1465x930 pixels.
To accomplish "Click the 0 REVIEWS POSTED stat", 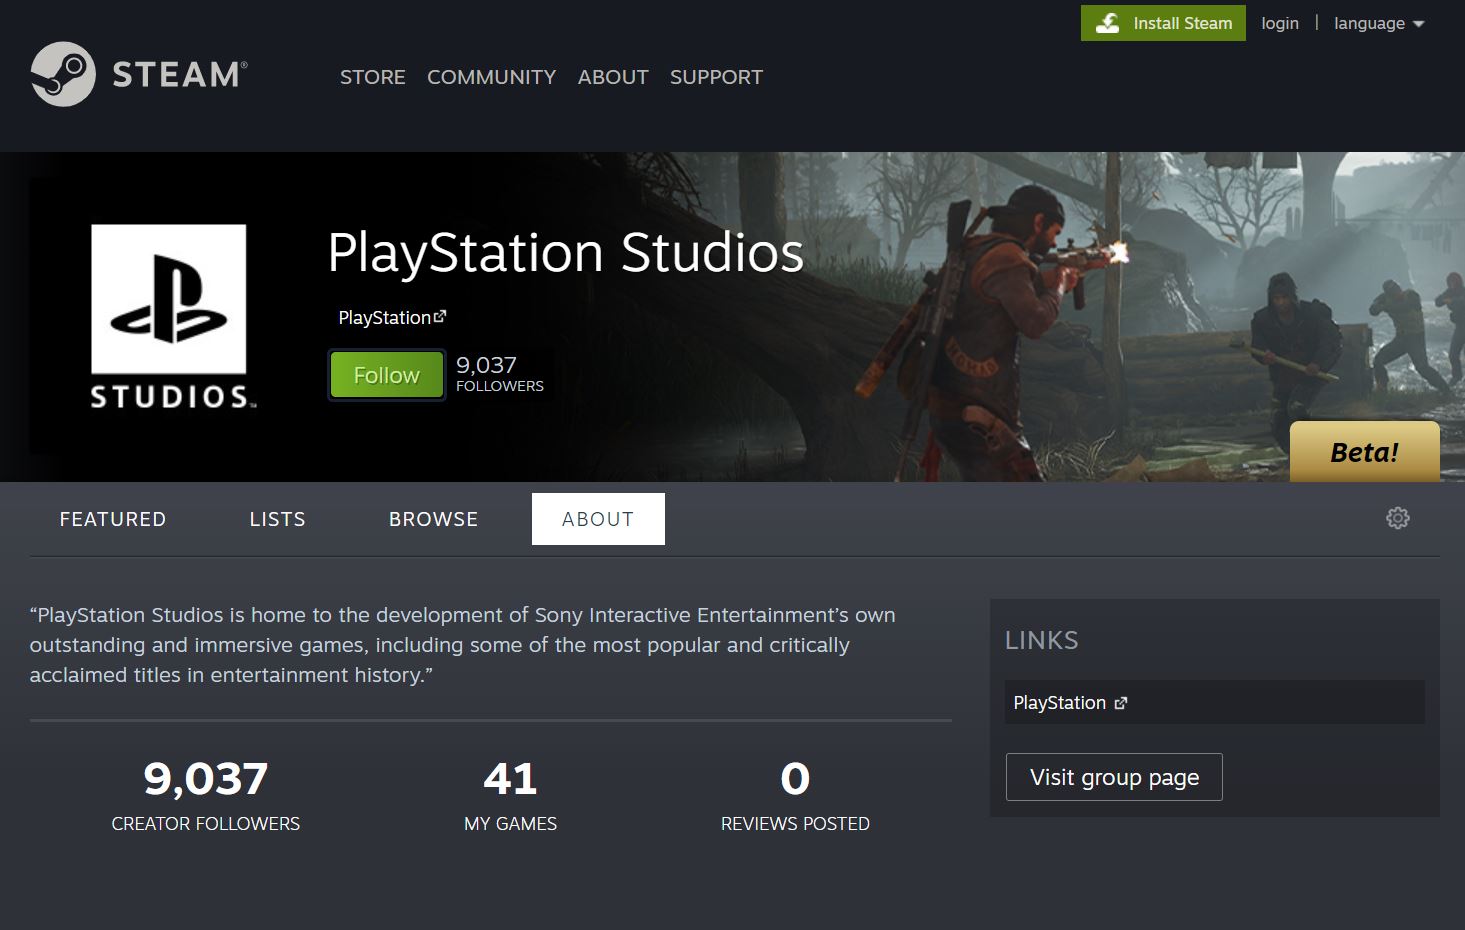I will [795, 796].
